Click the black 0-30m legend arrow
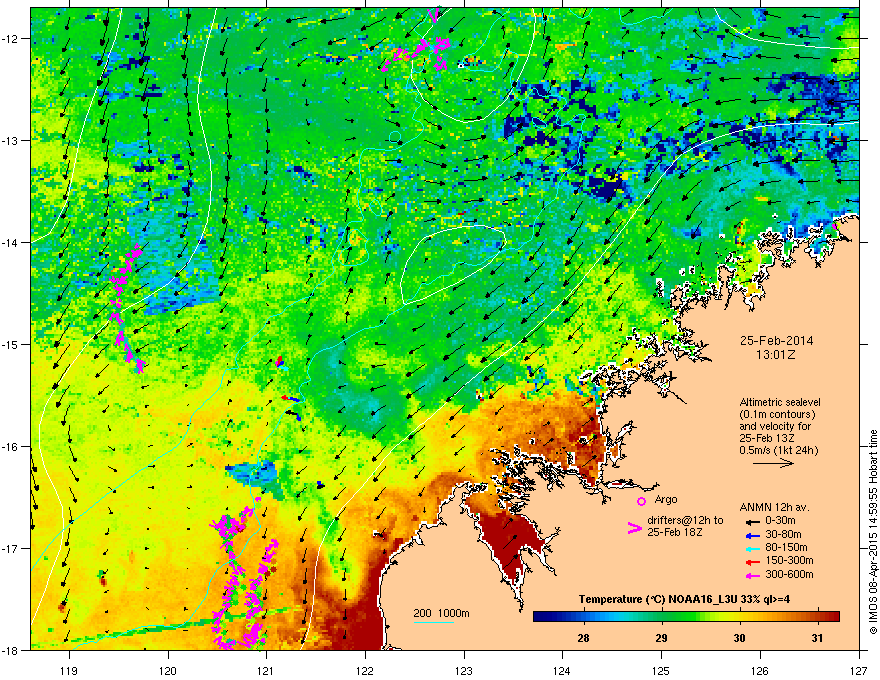The image size is (880, 680). [752, 521]
